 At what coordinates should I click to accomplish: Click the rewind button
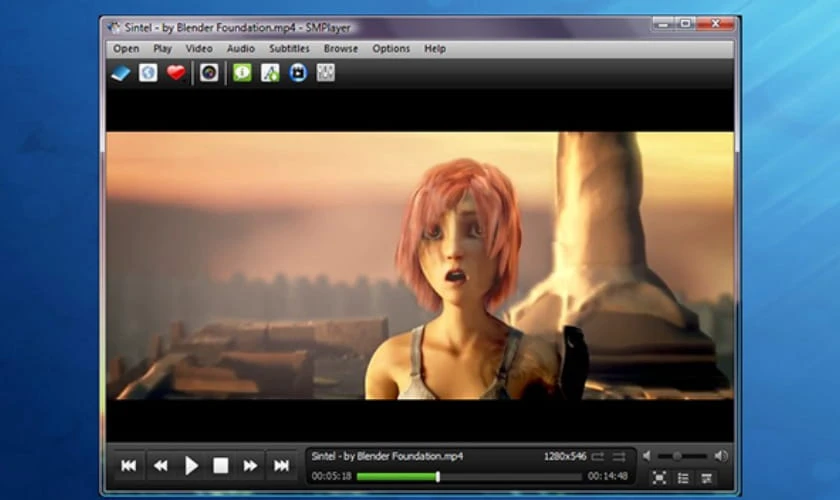[160, 466]
